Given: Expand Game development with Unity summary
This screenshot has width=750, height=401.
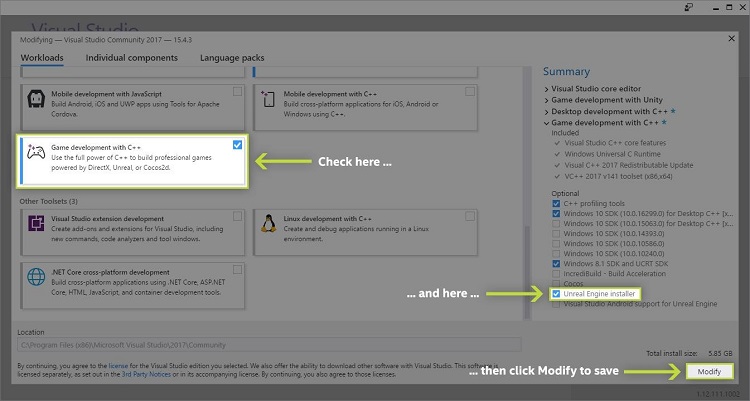Looking at the screenshot, I should tap(546, 100).
